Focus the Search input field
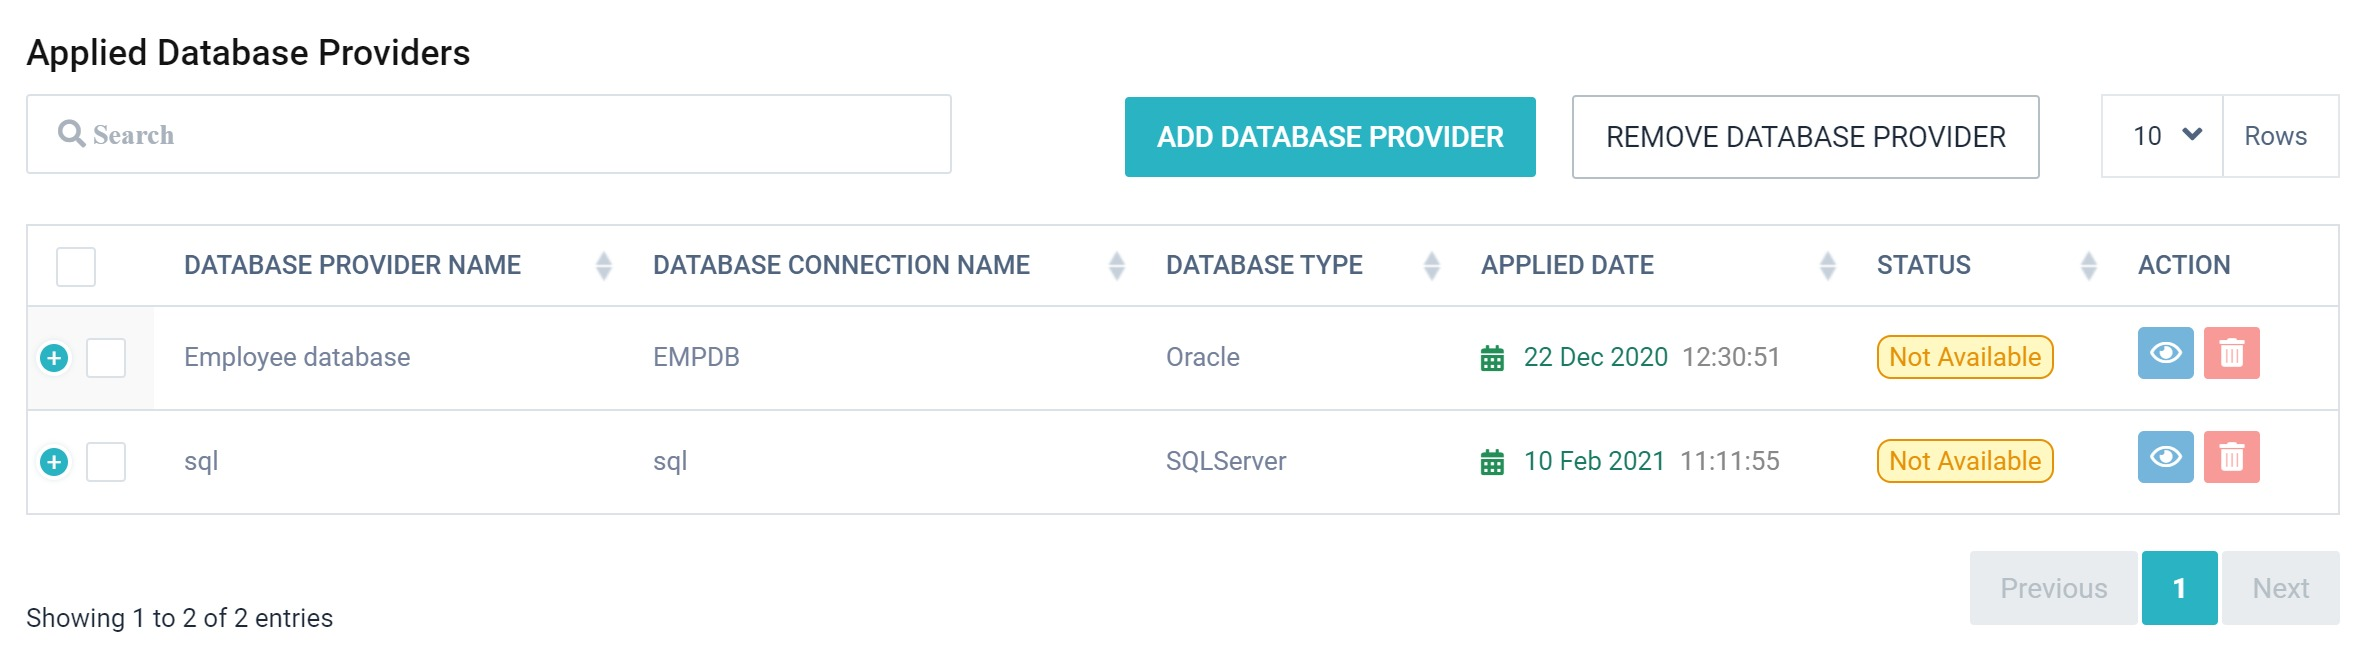 pos(489,134)
